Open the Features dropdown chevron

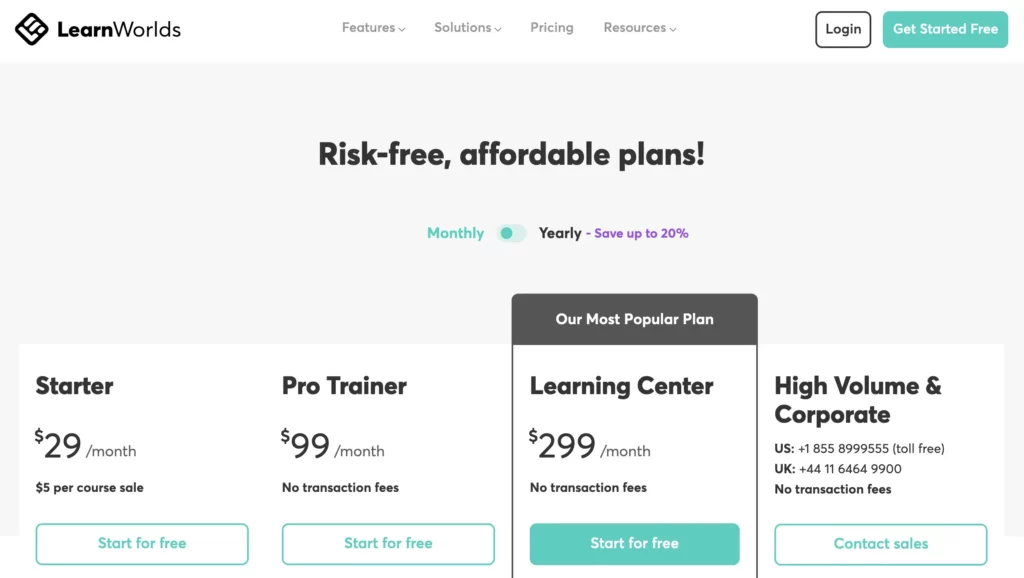[401, 29]
